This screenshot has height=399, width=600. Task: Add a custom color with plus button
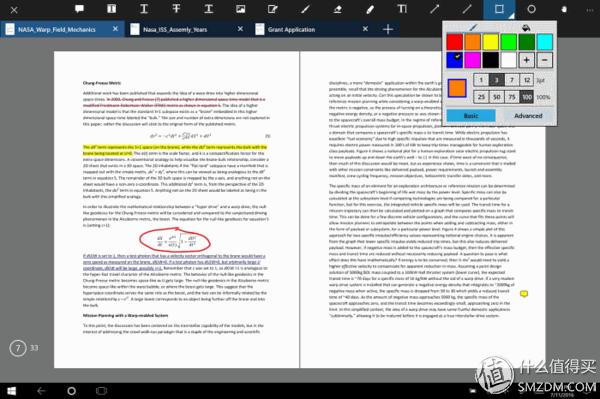[527, 60]
